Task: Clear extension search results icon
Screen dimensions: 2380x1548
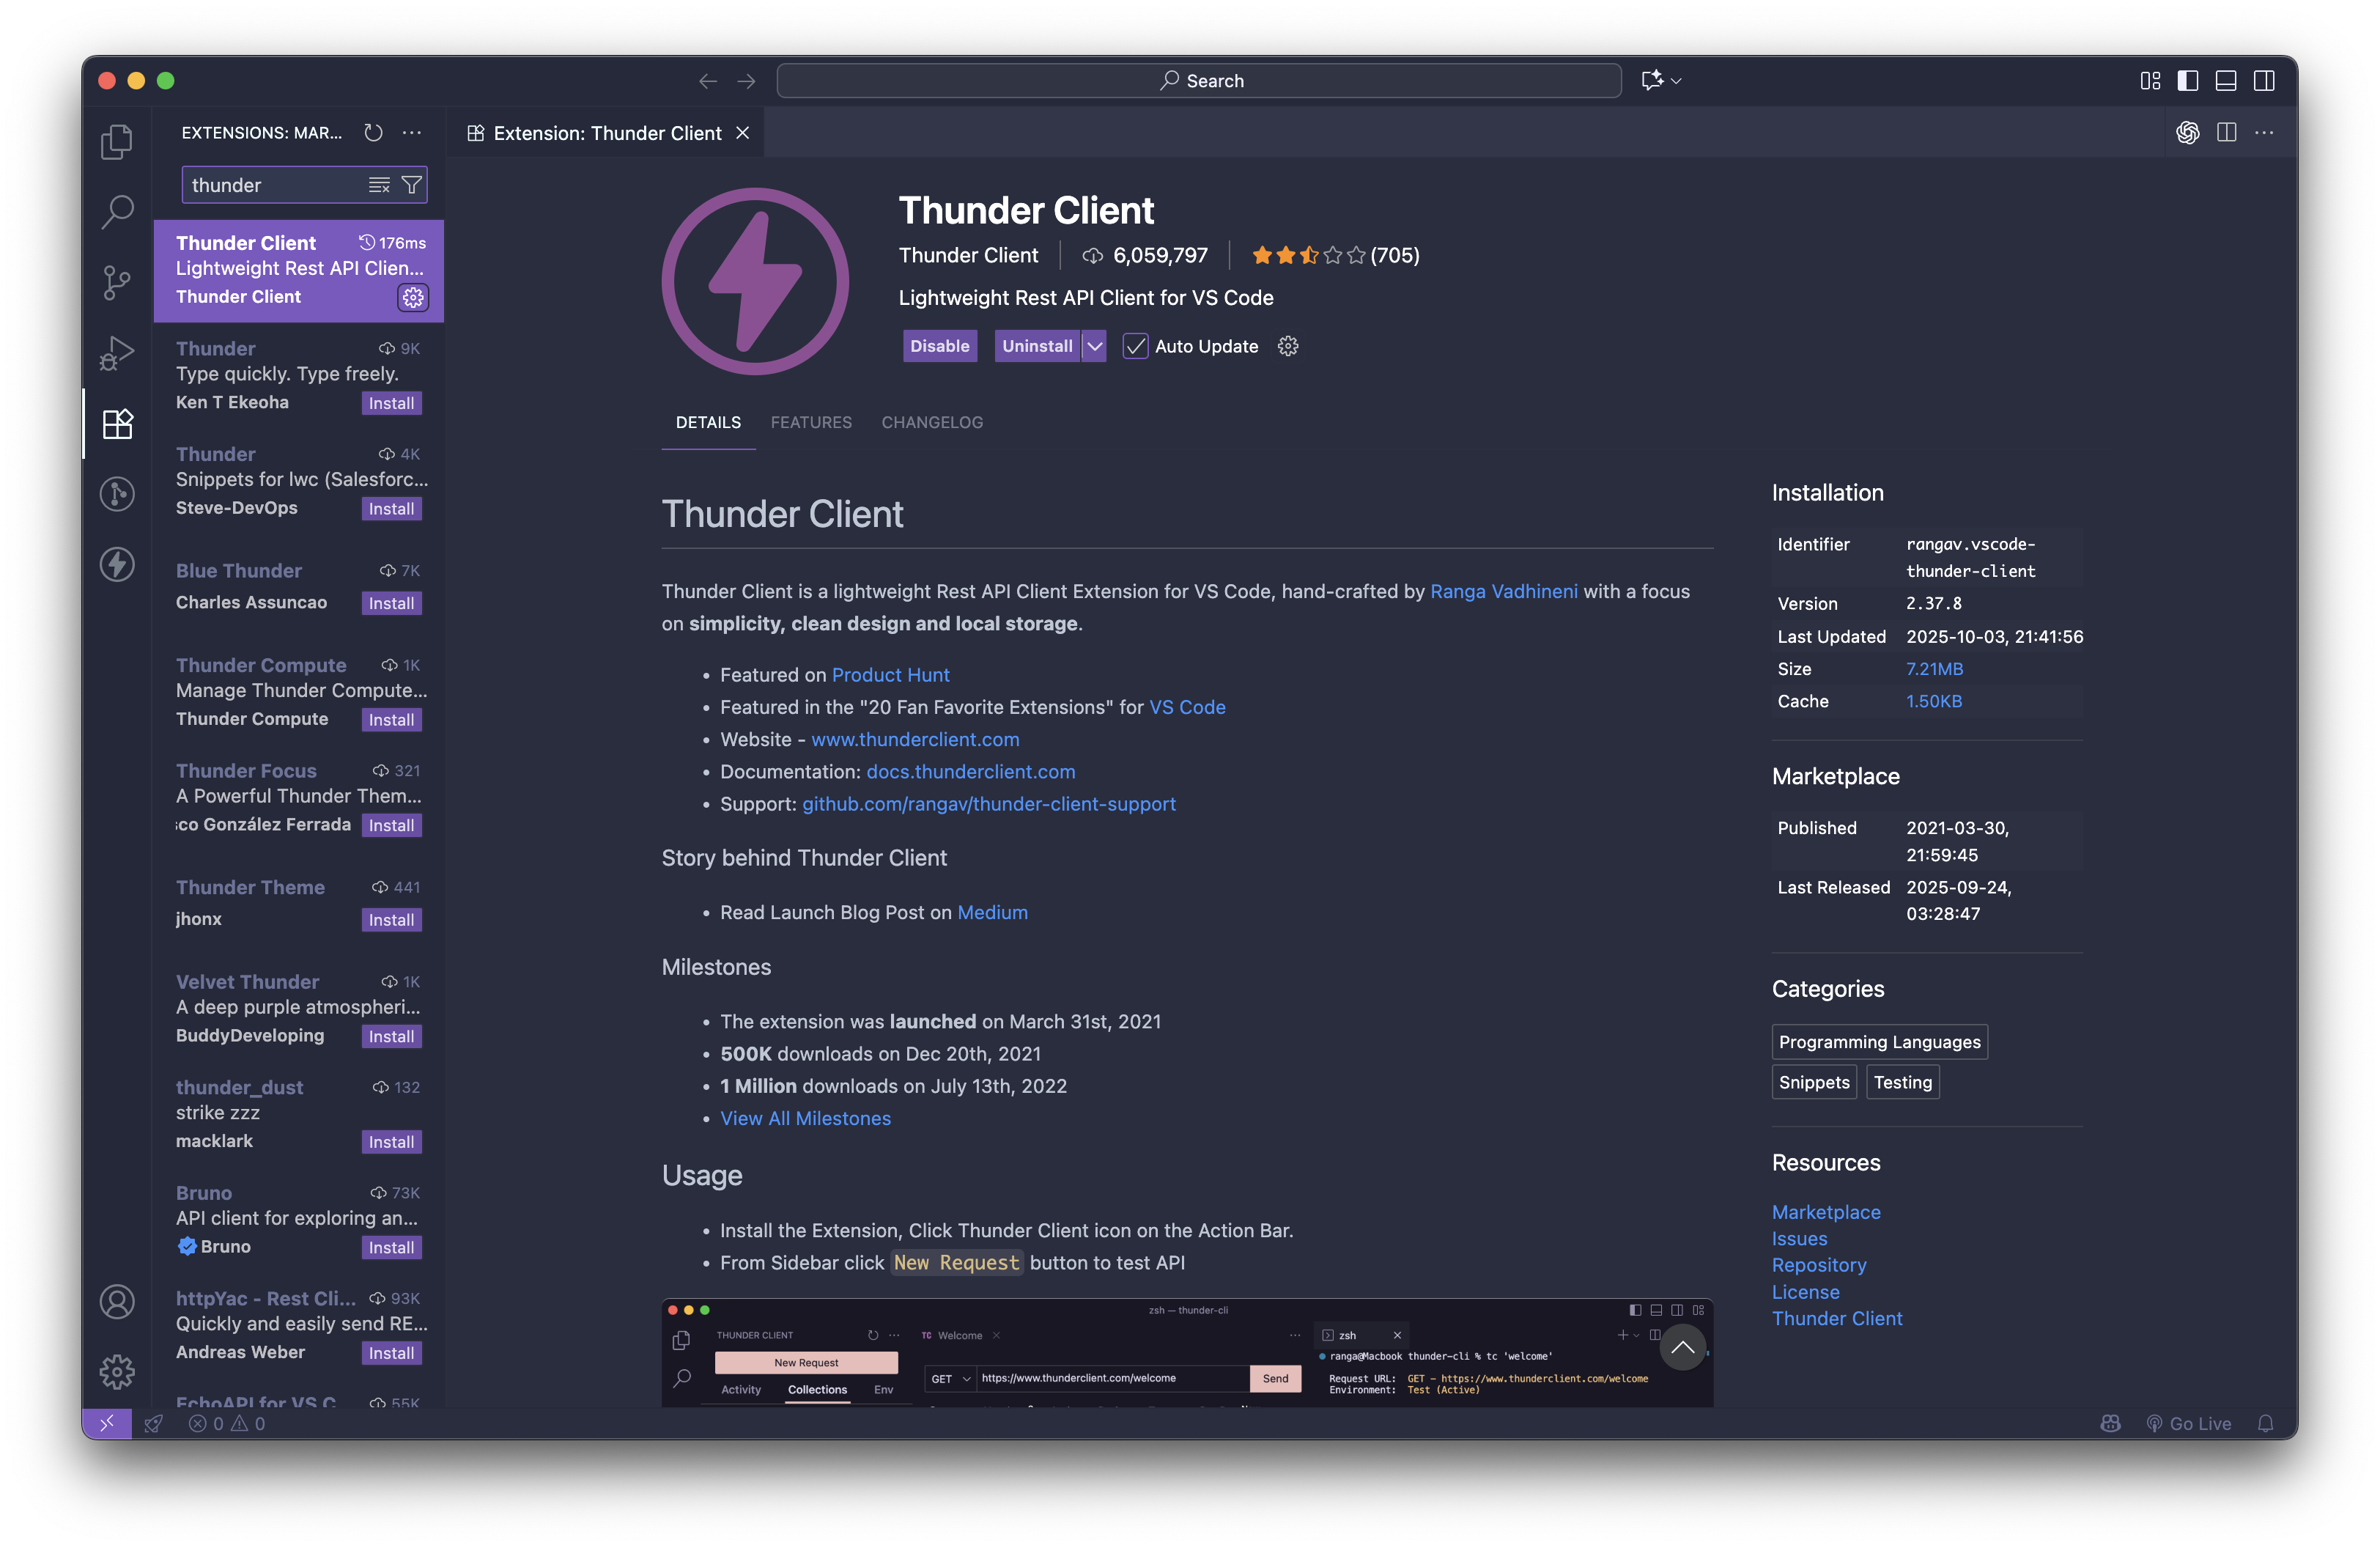Action: pos(379,185)
